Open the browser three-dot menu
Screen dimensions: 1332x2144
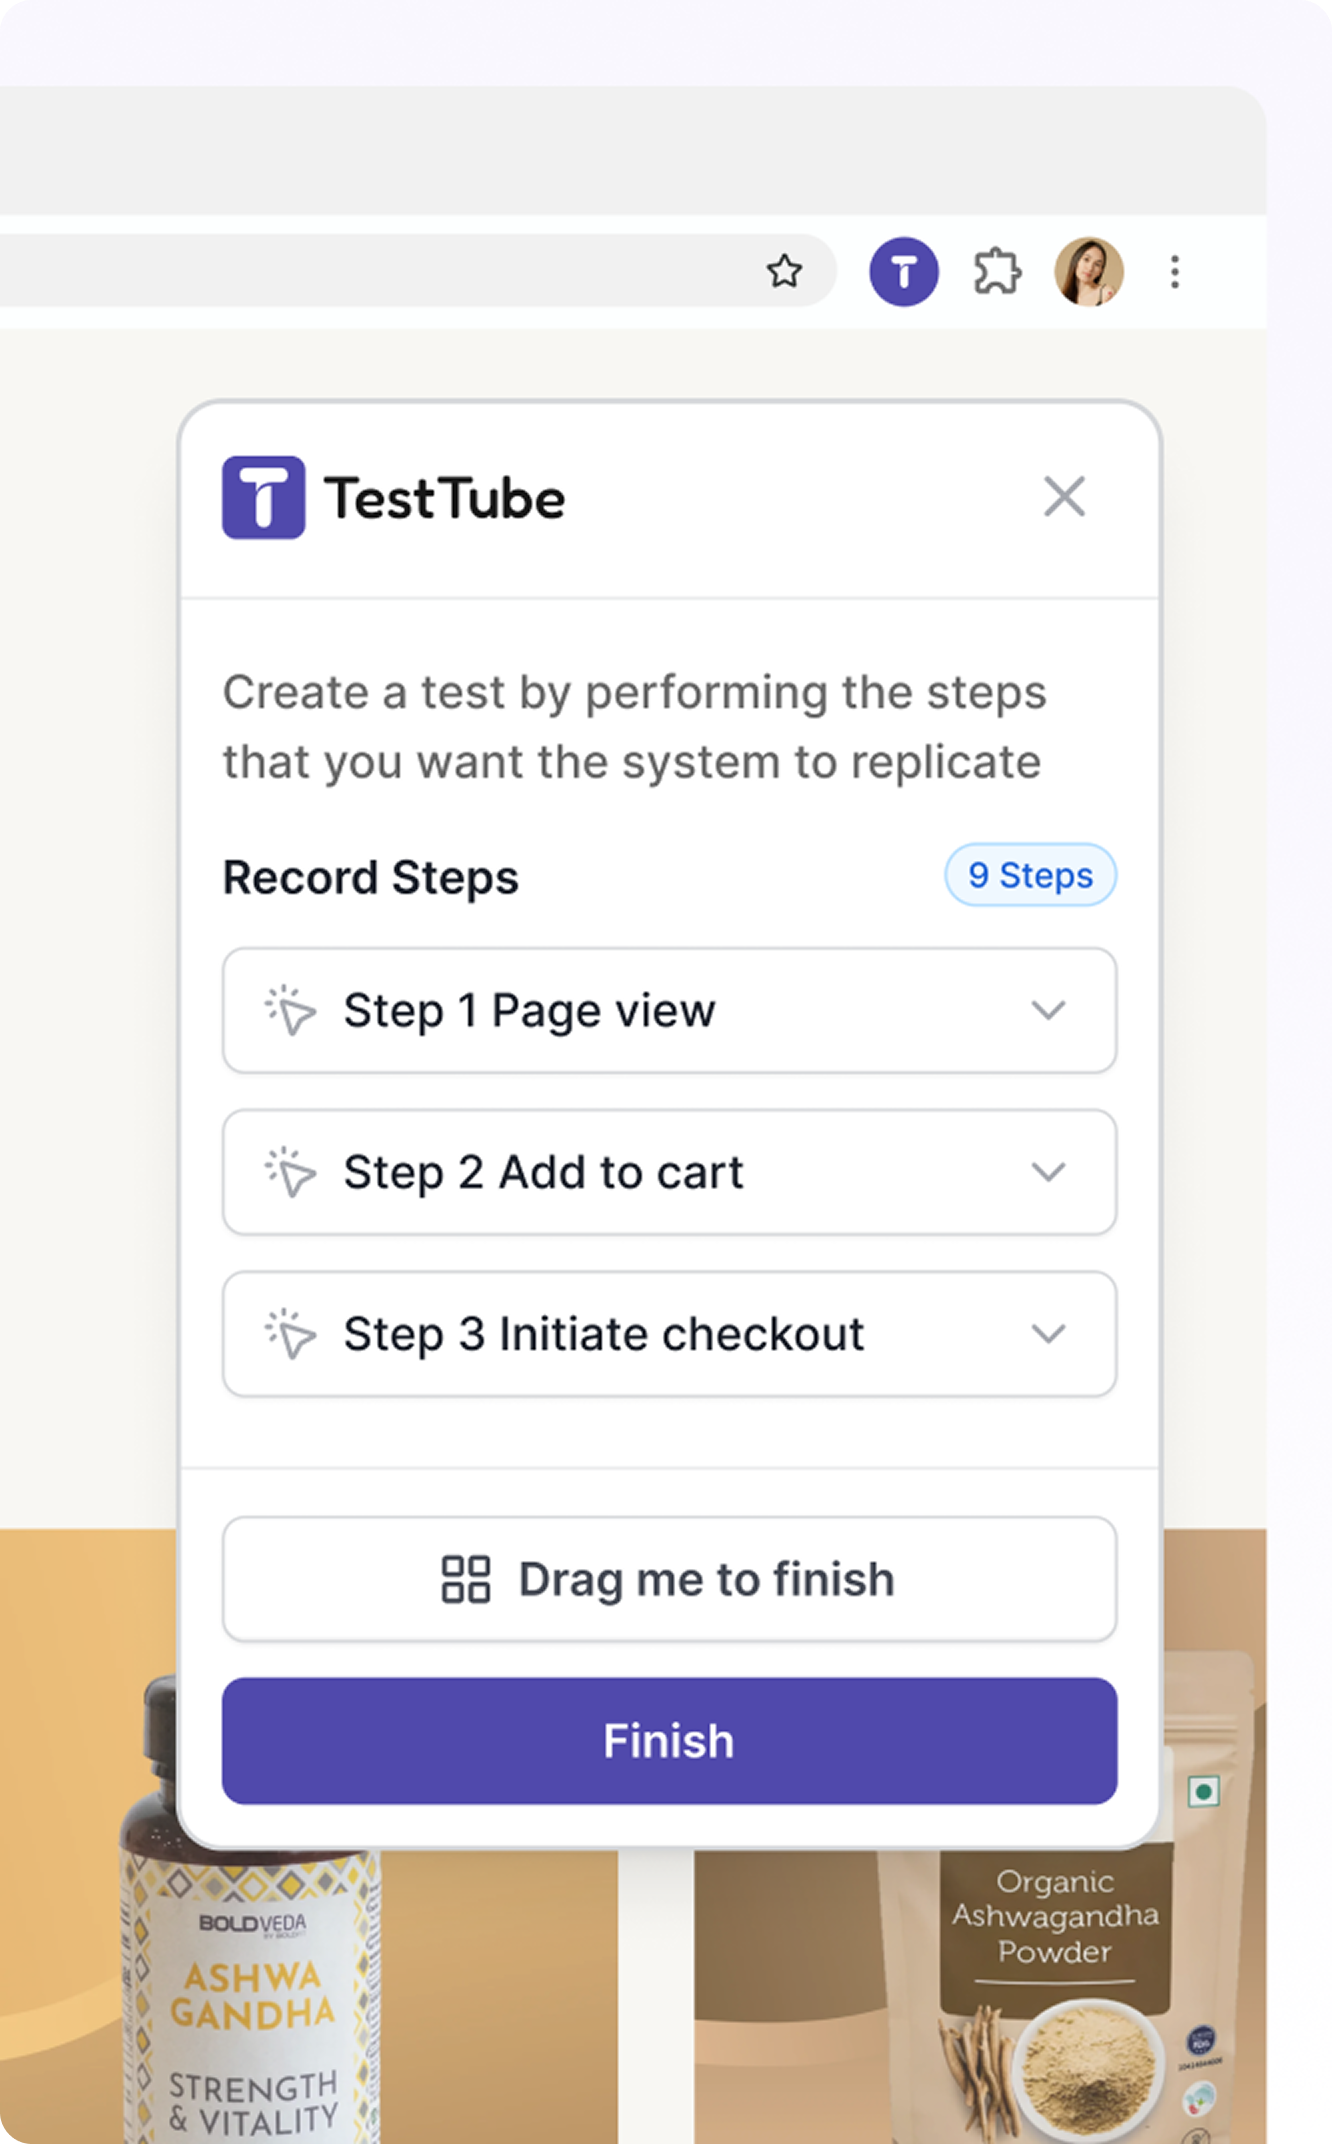(1175, 271)
